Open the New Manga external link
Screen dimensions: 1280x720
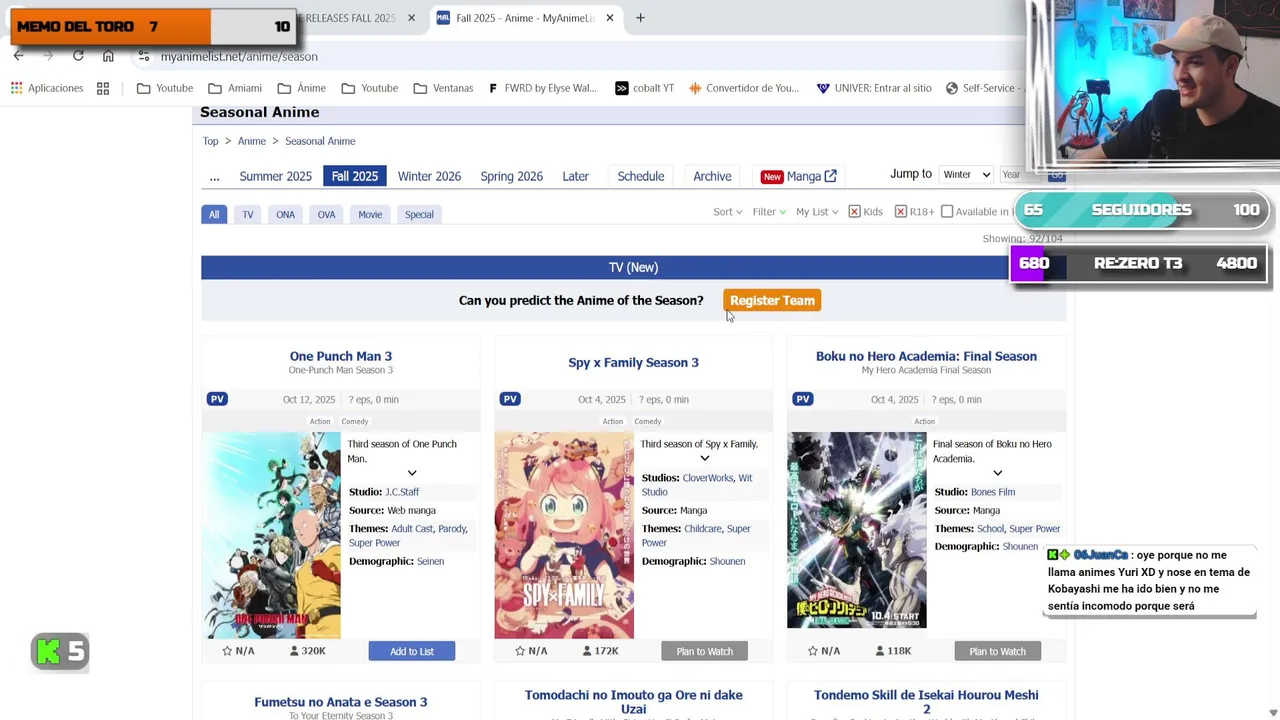click(799, 176)
